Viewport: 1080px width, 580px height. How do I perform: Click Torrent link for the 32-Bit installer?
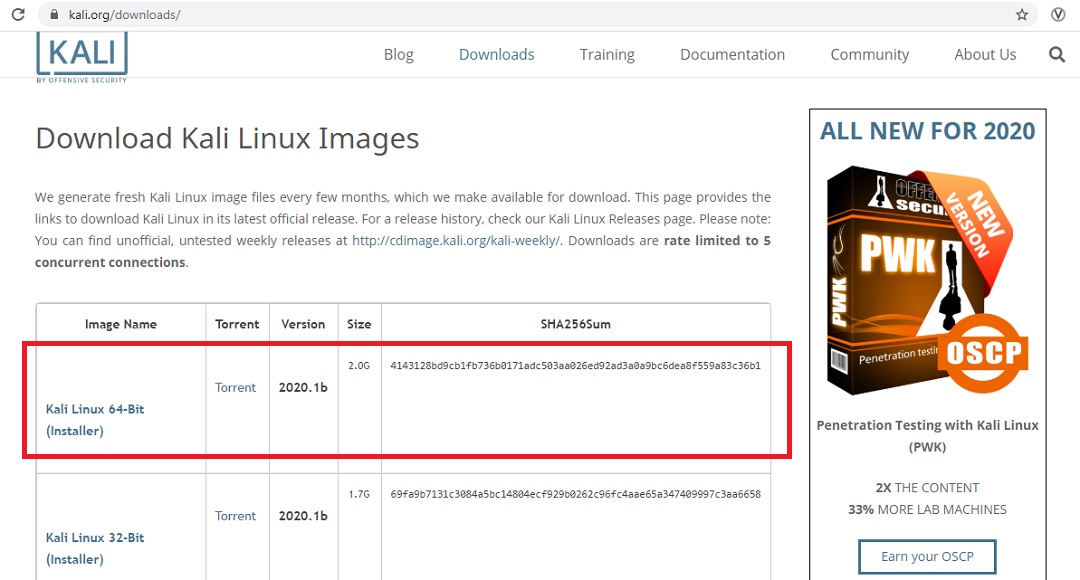tap(235, 515)
